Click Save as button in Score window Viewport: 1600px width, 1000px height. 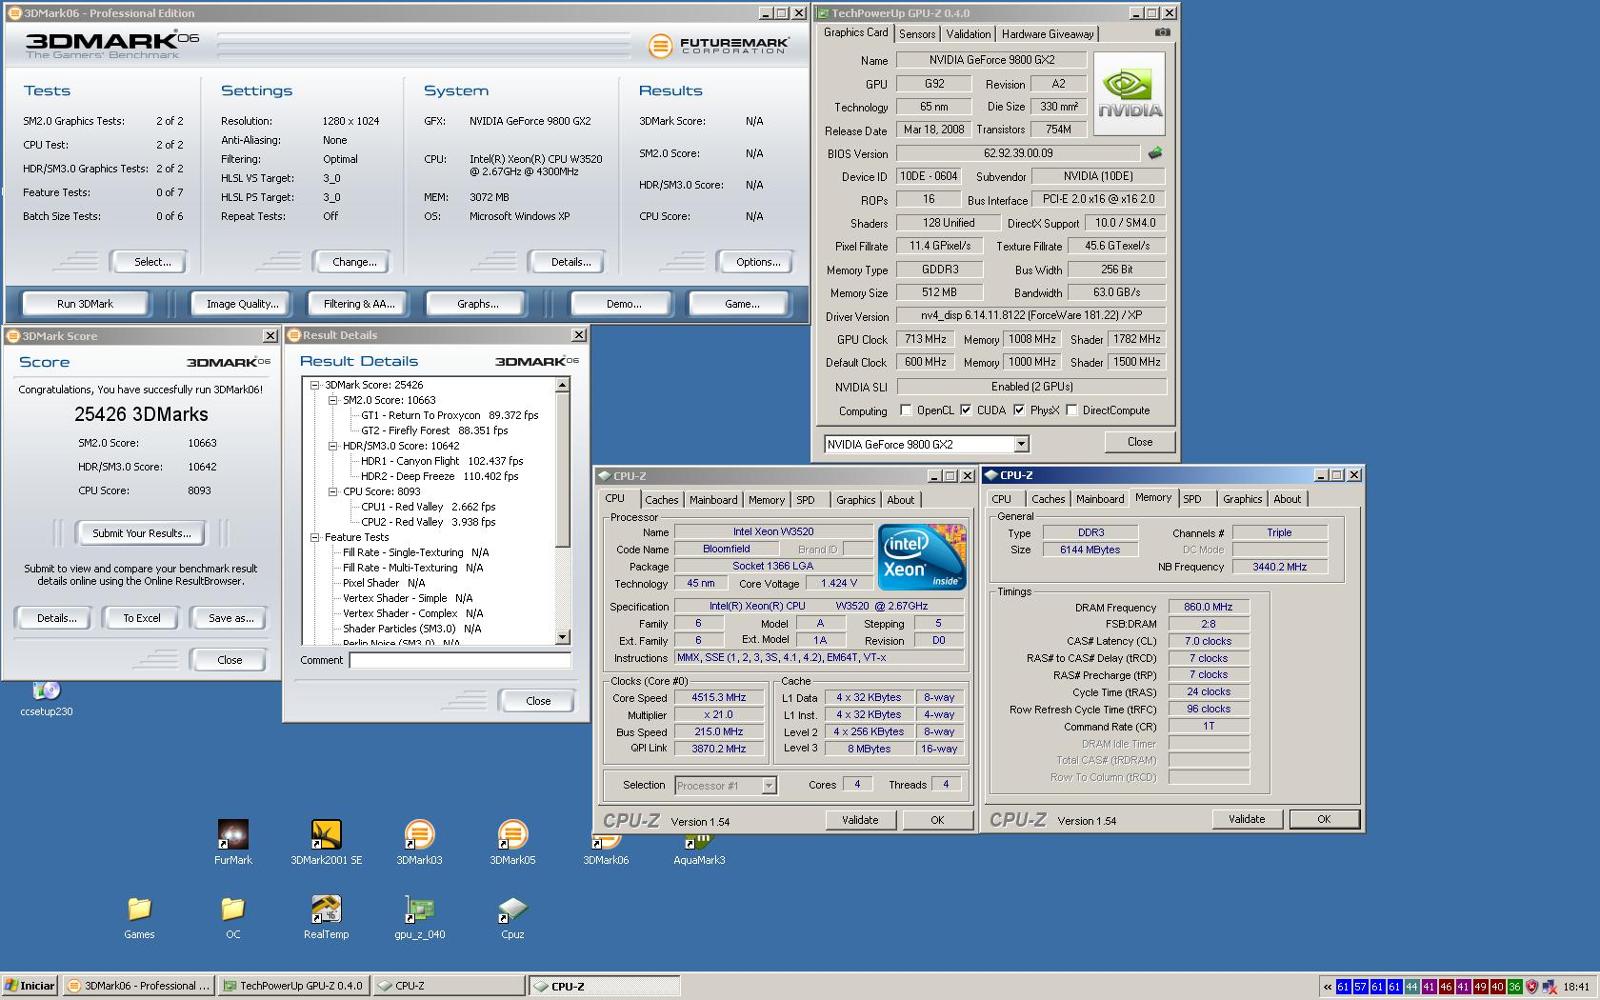click(230, 618)
